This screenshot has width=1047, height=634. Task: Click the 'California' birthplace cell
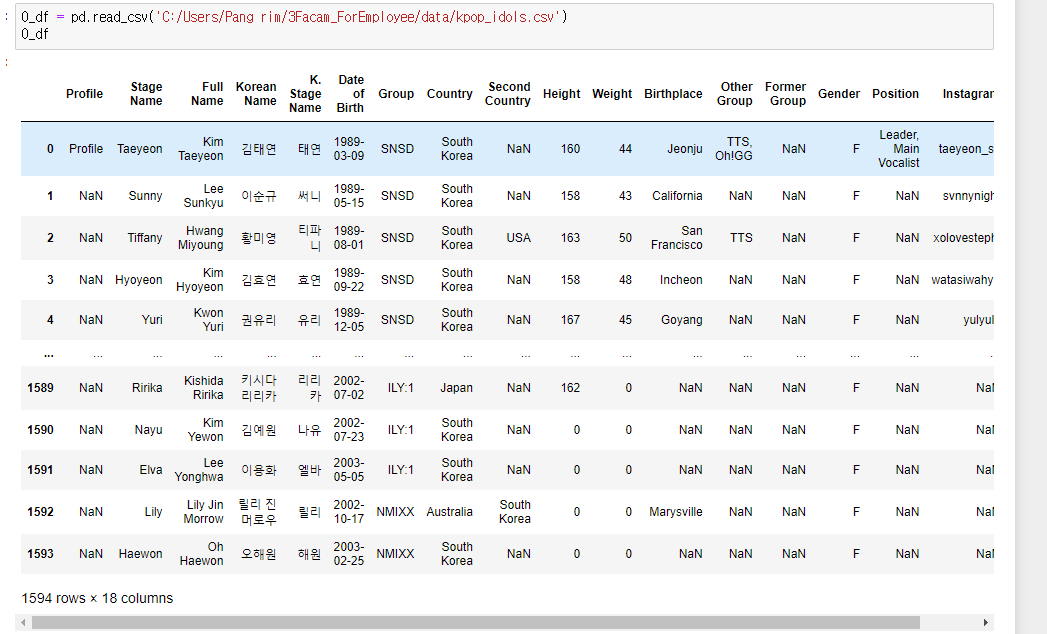677,196
